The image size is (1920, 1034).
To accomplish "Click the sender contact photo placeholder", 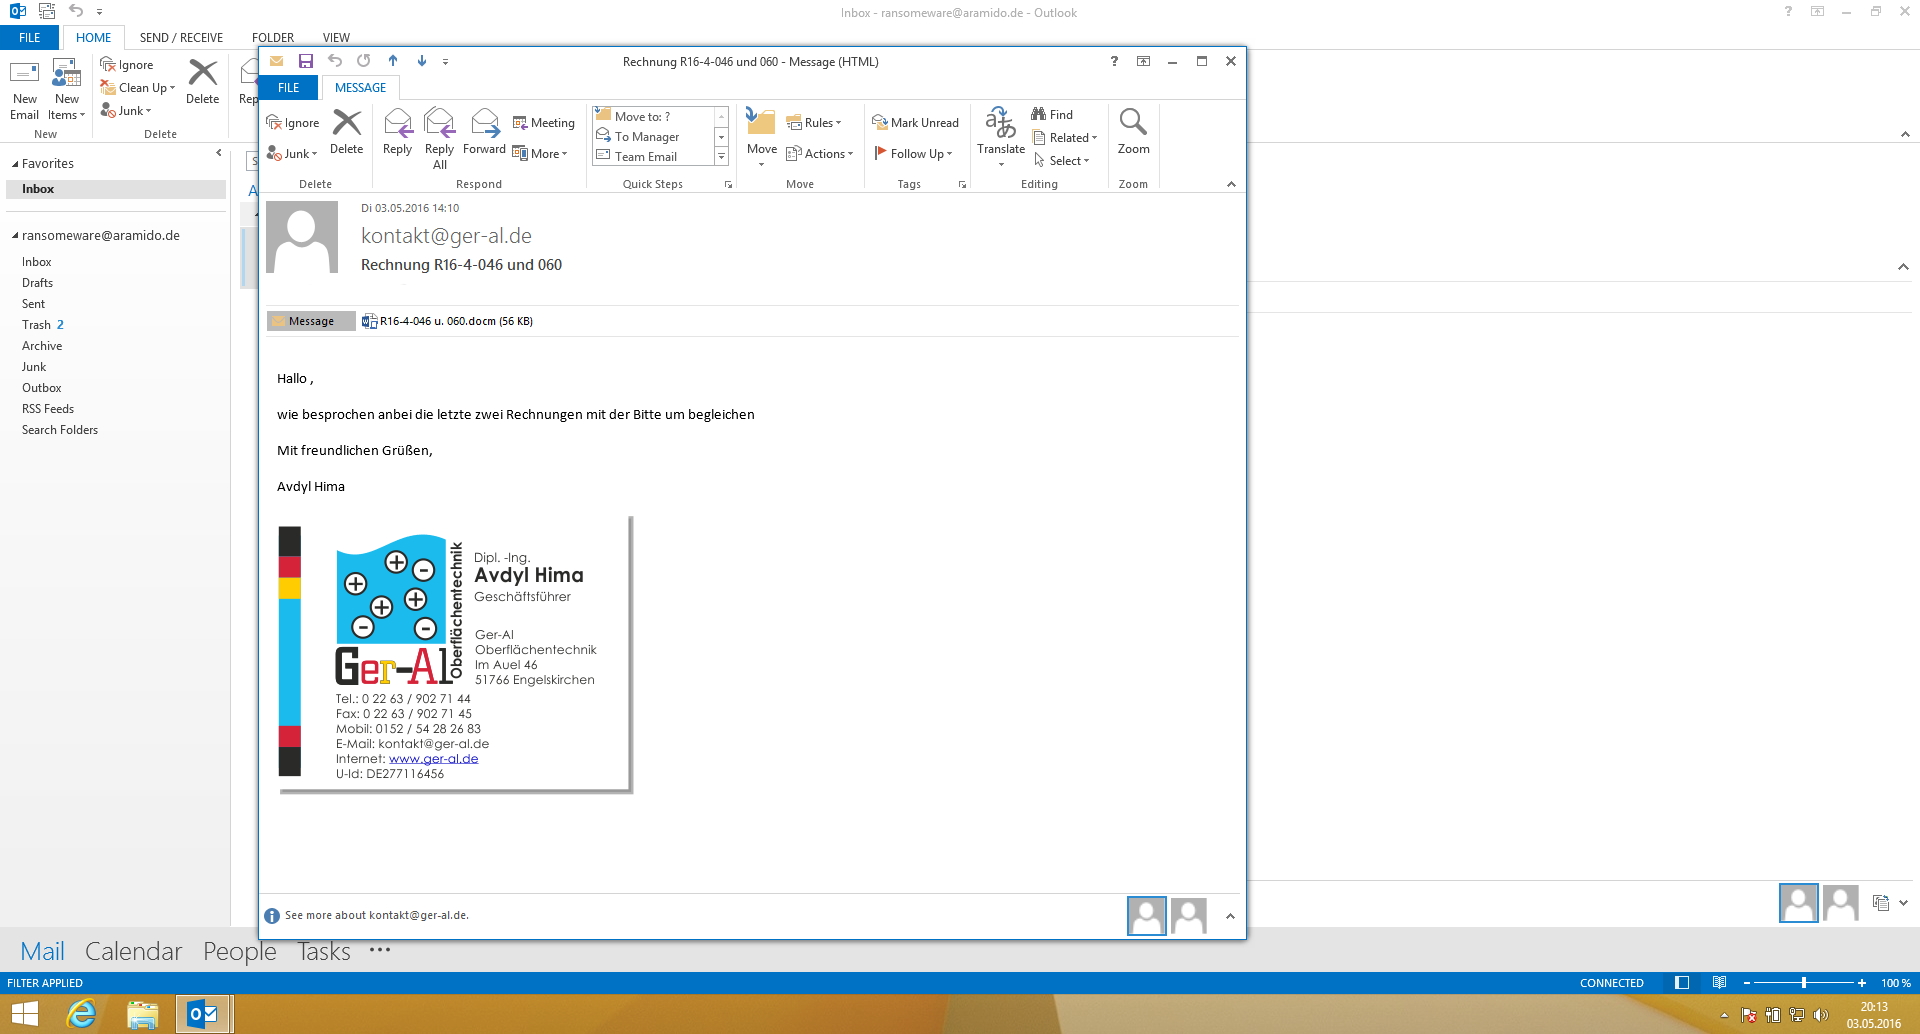I will tap(302, 238).
